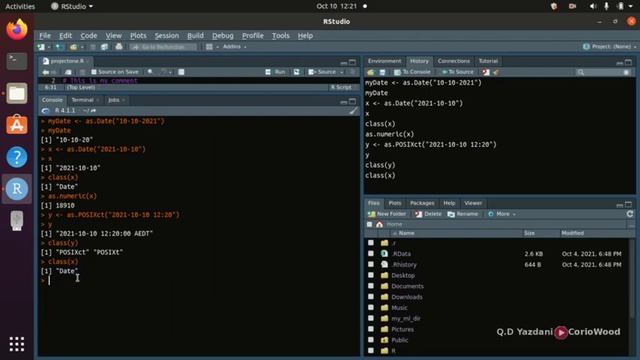The height and width of the screenshot is (360, 640).
Task: Open Ubuntu Software from the dock
Action: [x=17, y=125]
